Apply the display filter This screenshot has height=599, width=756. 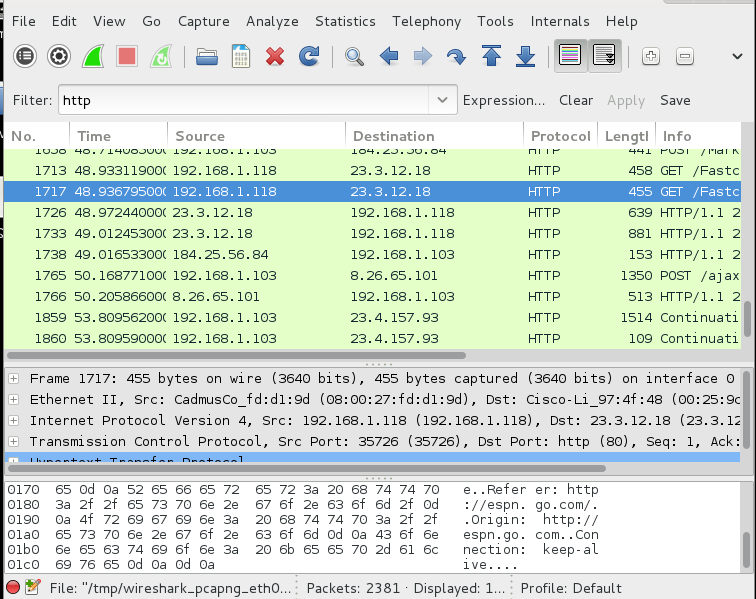[x=626, y=100]
